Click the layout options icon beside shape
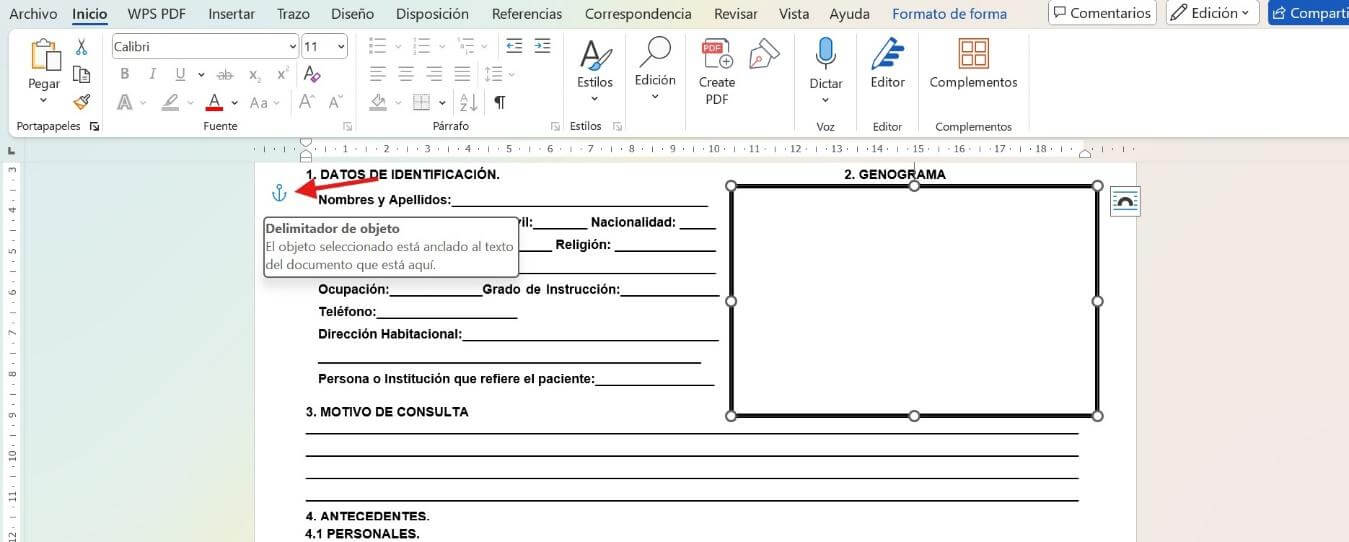 click(1125, 201)
